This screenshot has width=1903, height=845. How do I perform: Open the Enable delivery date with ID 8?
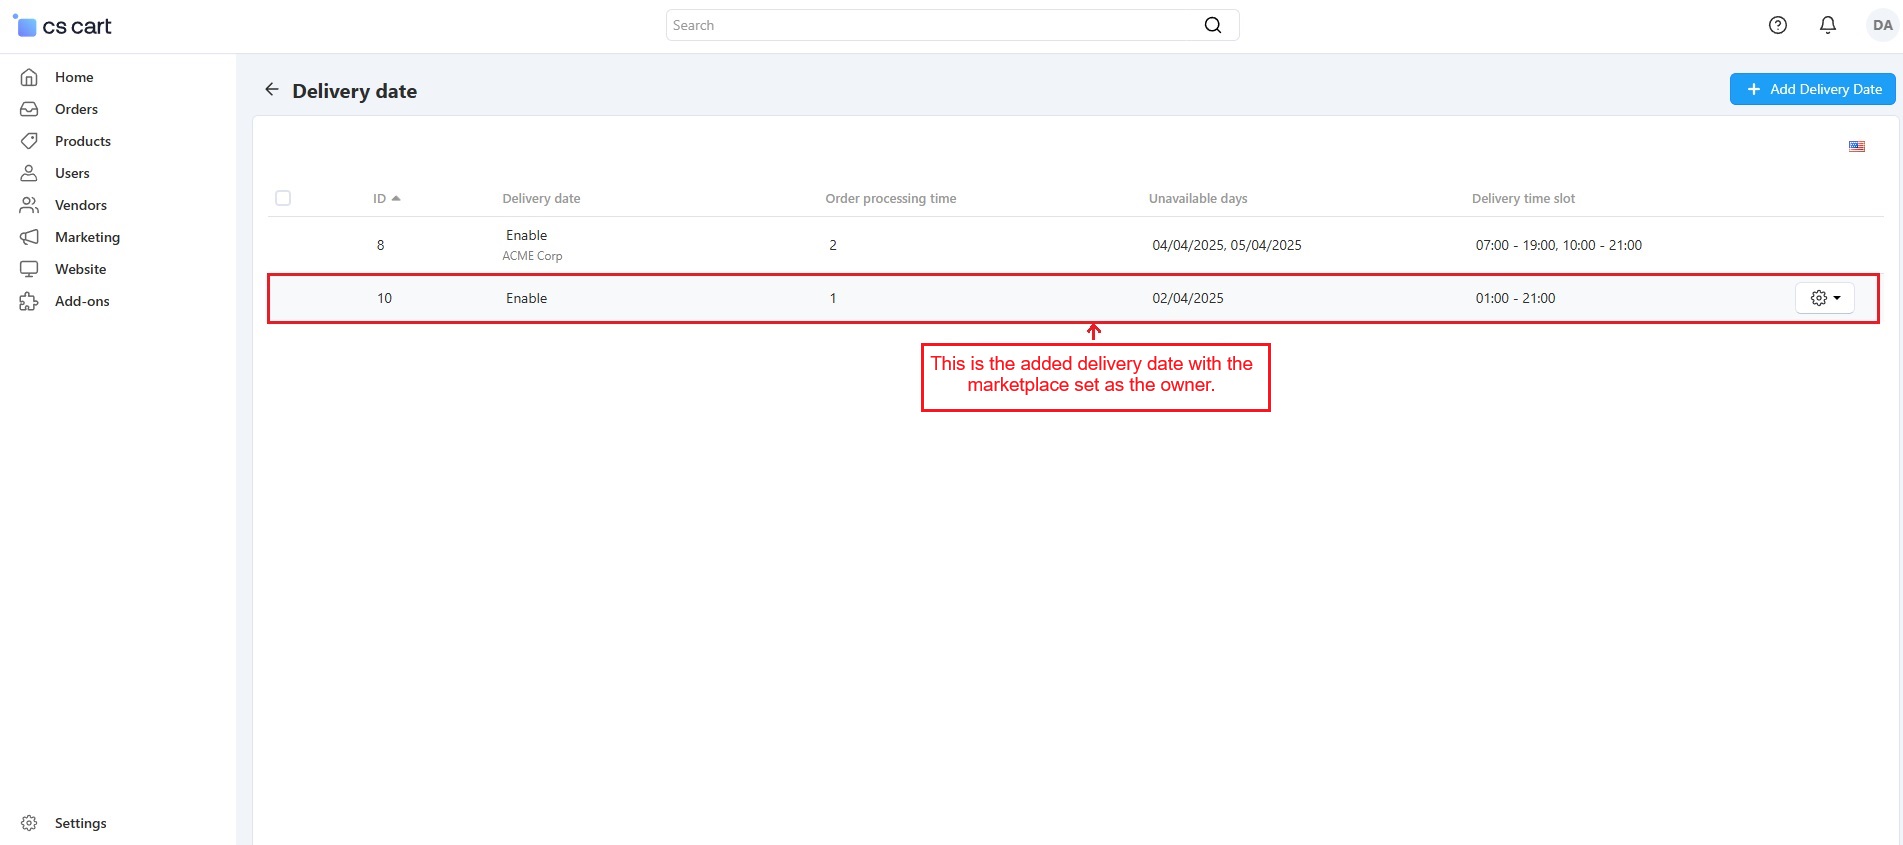pos(526,236)
